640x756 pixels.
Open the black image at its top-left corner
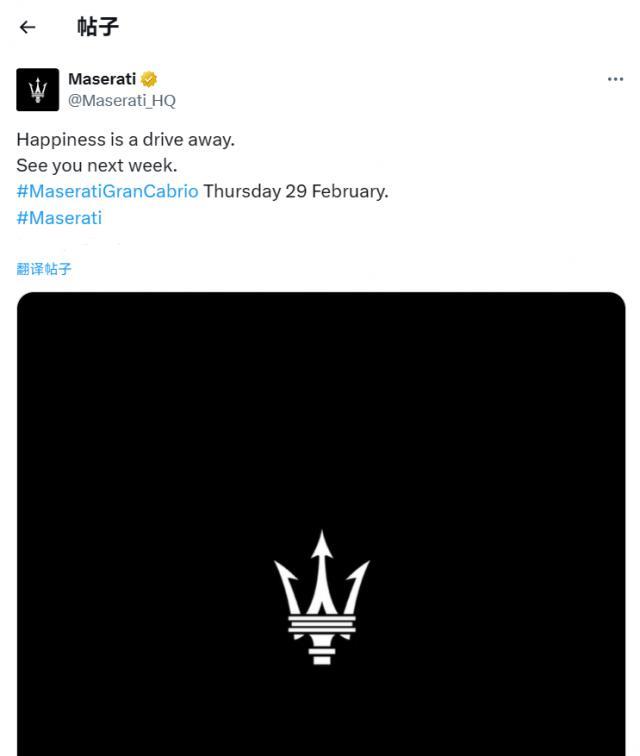coord(40,315)
